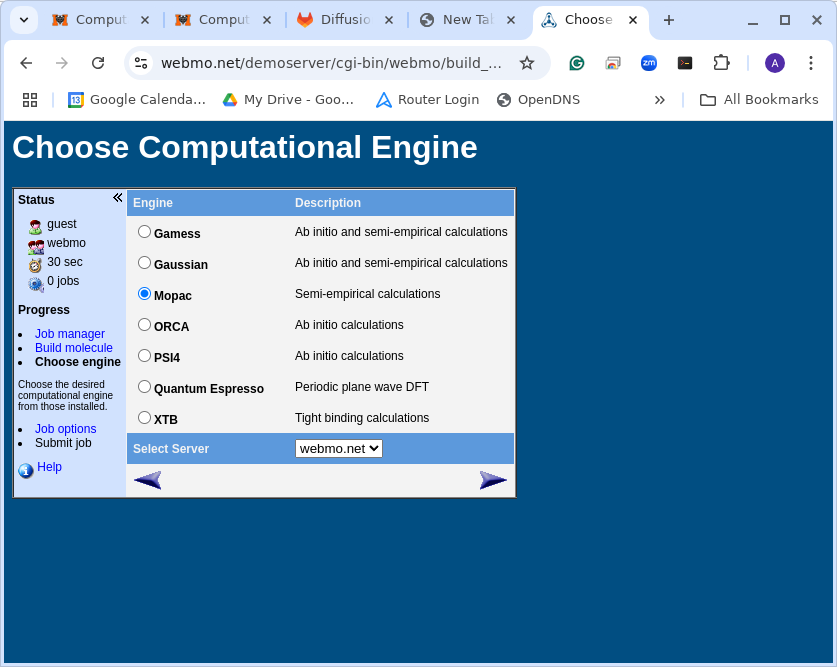Image resolution: width=837 pixels, height=667 pixels.
Task: Open the Zoom extension icon
Action: 649,63
